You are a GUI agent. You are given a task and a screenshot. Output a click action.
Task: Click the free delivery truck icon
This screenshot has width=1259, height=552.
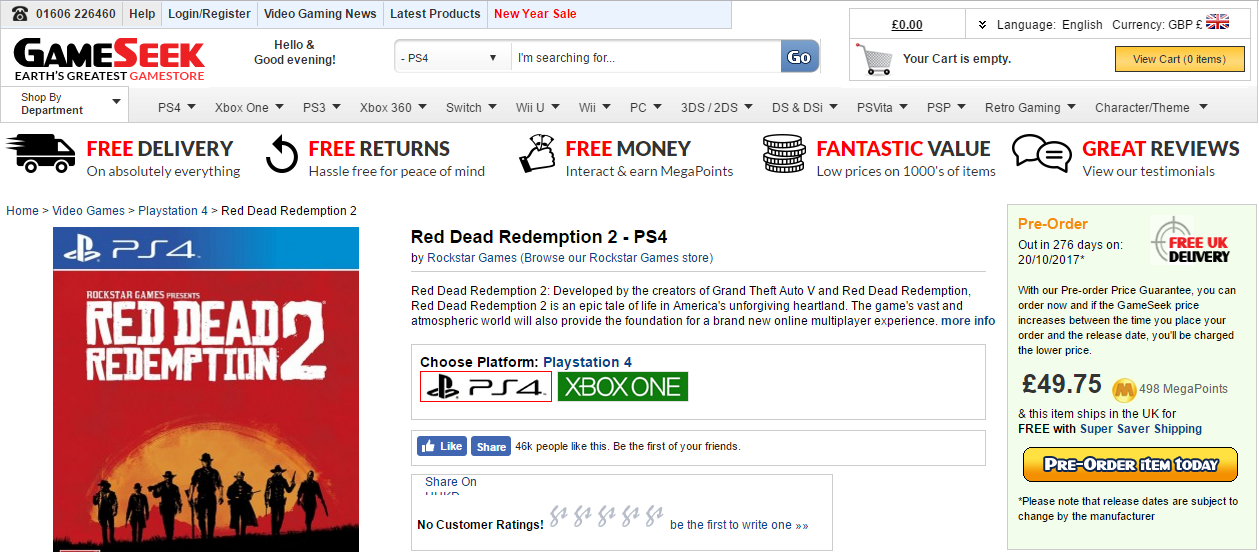(41, 155)
